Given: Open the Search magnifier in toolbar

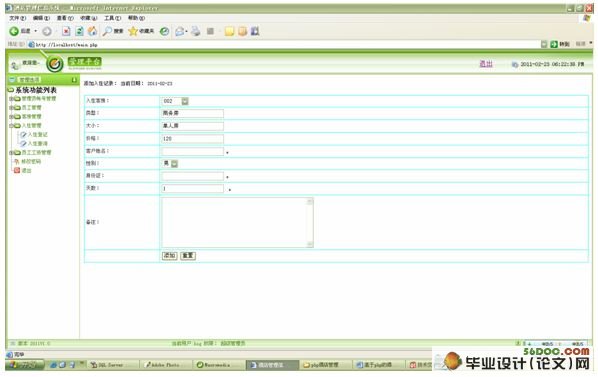Looking at the screenshot, I should 108,31.
